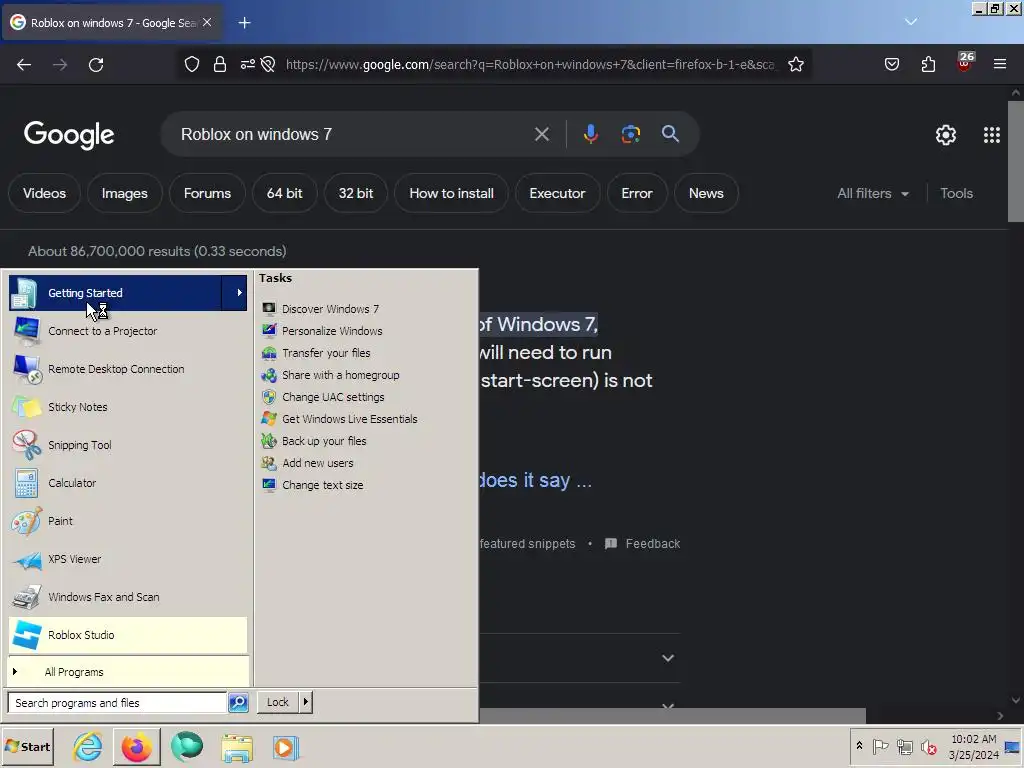This screenshot has height=768, width=1024.
Task: Select the How to install chip
Action: point(451,193)
